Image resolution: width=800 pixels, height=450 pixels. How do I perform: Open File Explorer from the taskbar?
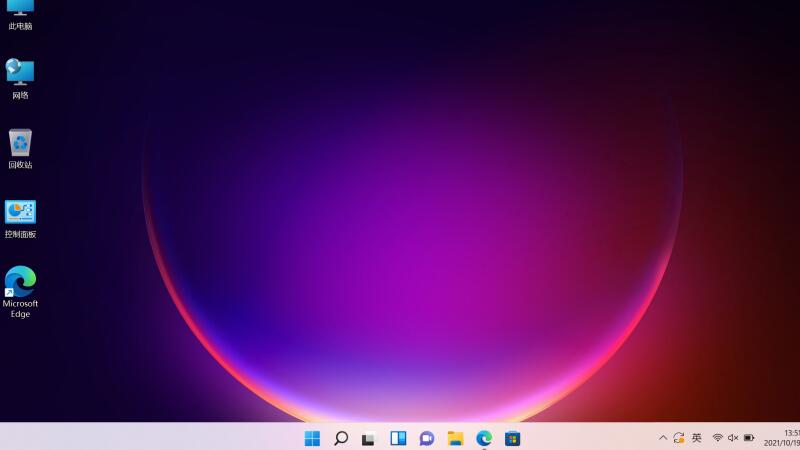point(455,438)
